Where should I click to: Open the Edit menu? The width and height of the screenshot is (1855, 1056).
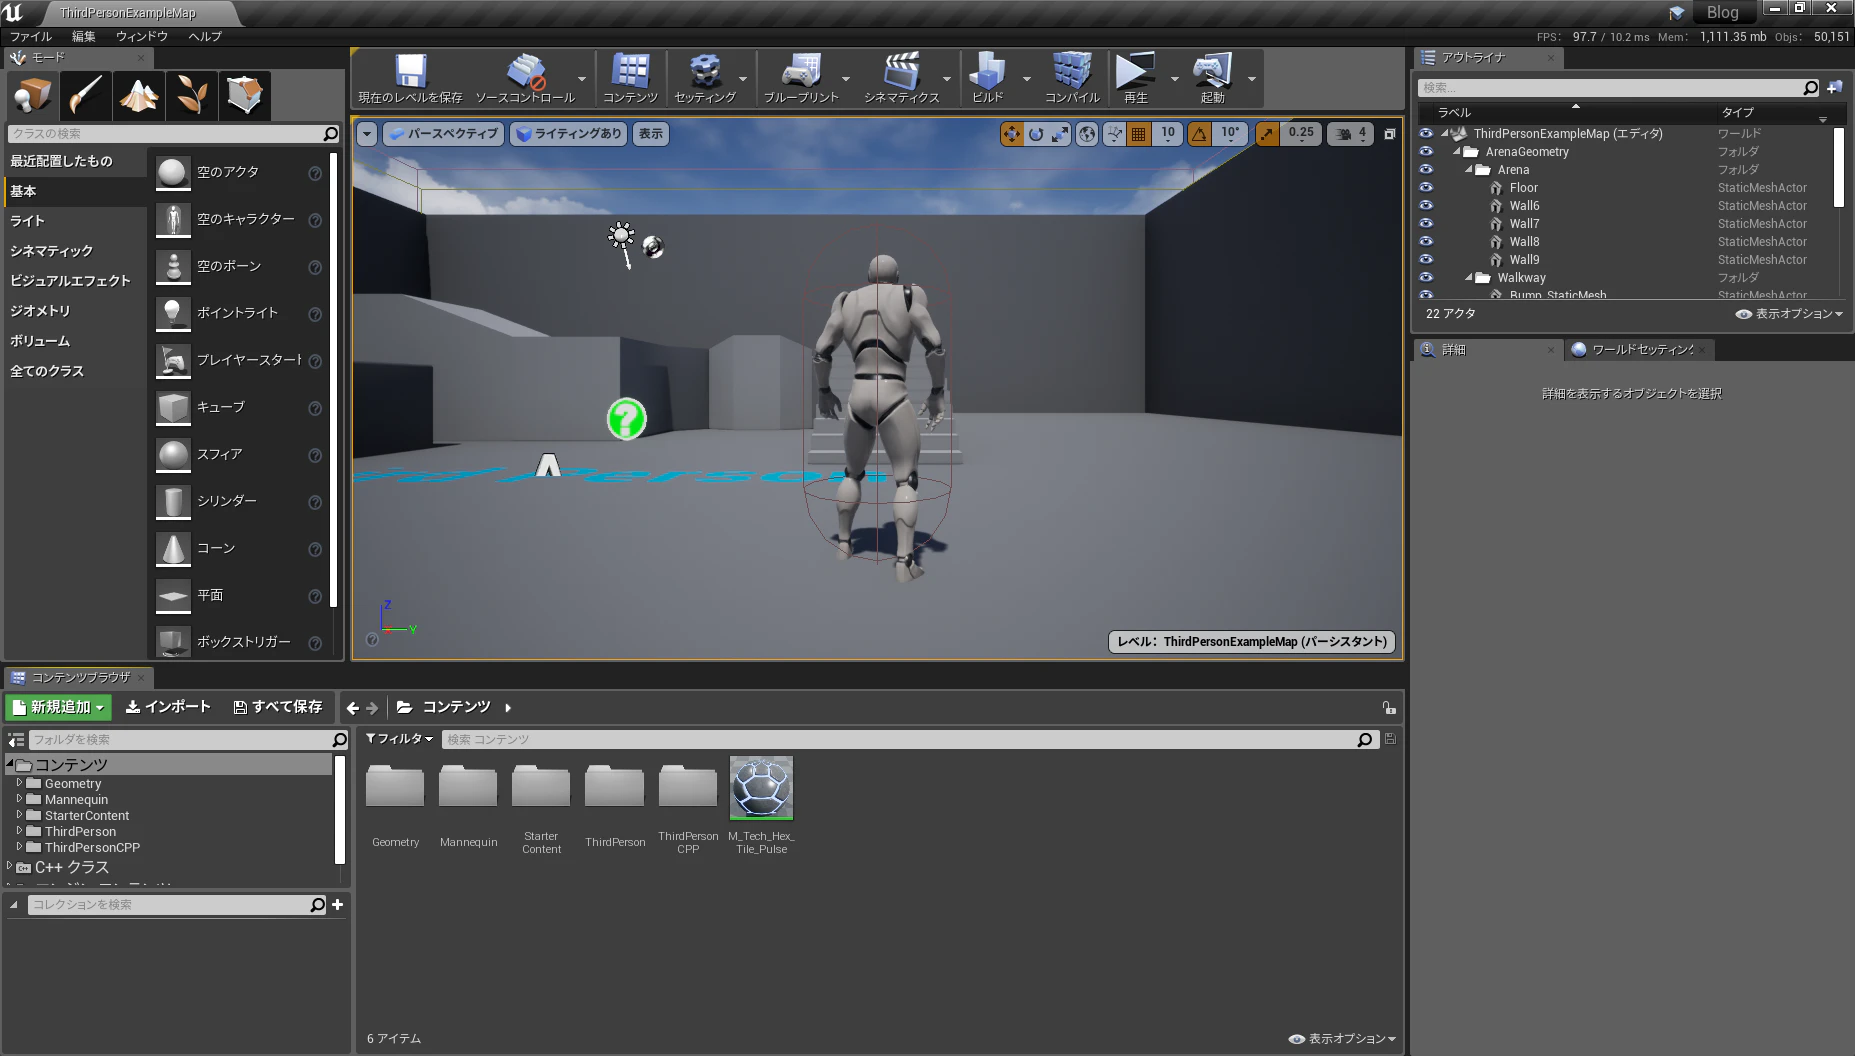[x=84, y=36]
